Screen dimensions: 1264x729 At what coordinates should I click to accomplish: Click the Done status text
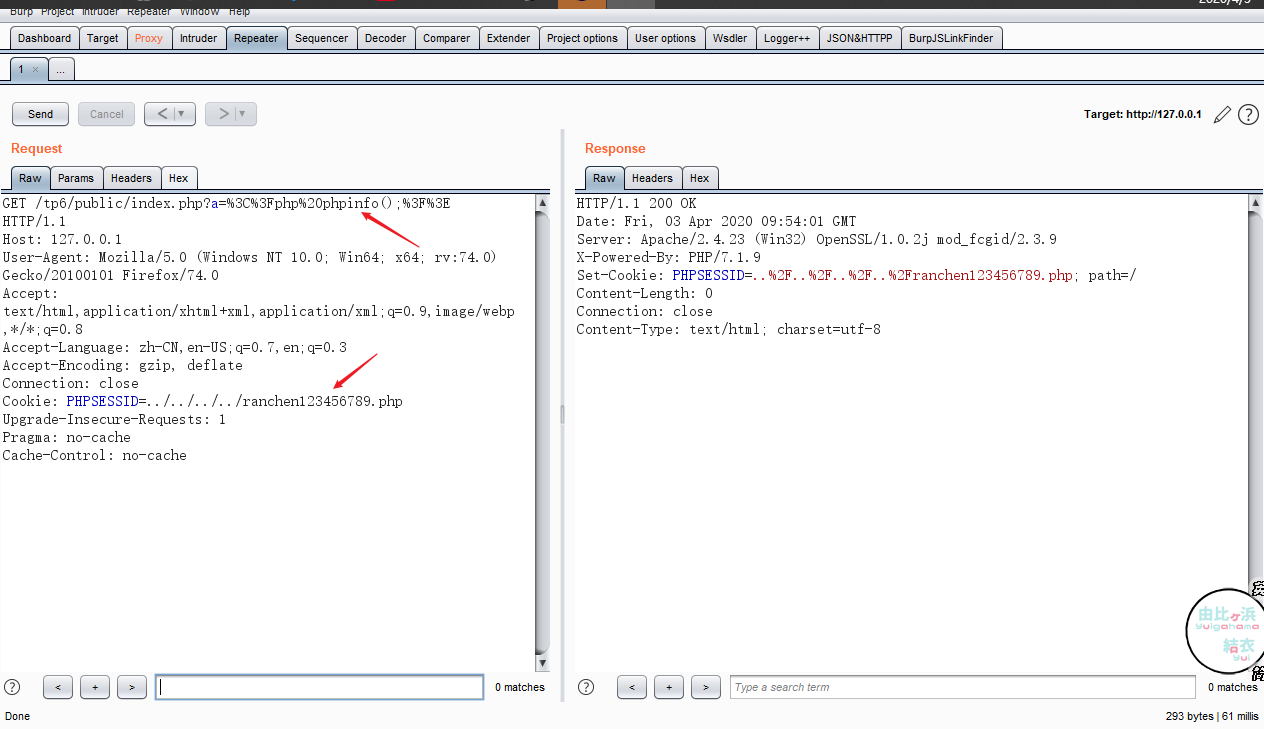tap(18, 716)
